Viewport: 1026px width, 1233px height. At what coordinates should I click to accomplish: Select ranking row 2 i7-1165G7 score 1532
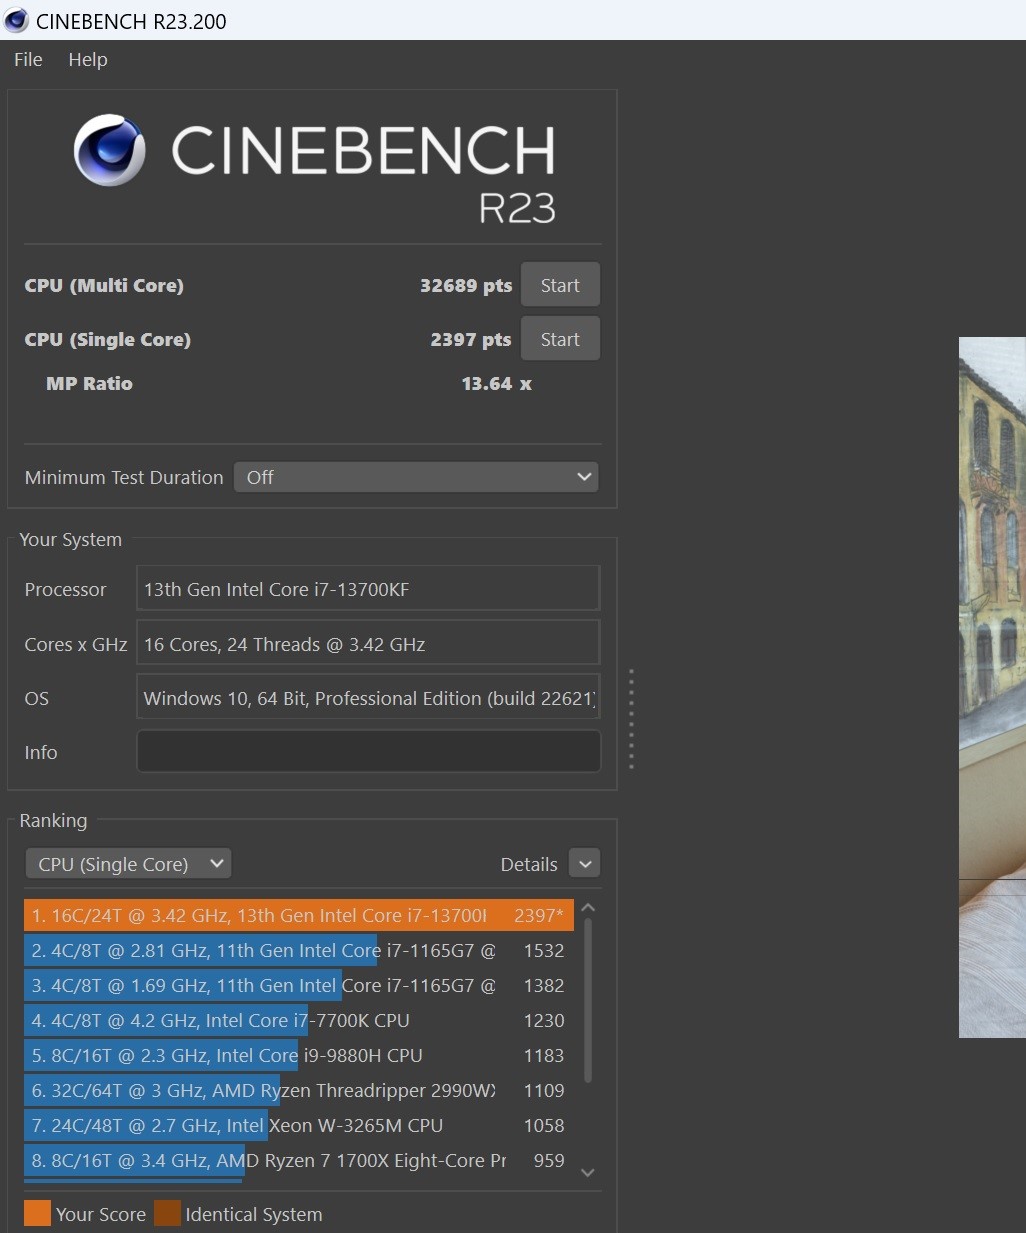point(299,950)
